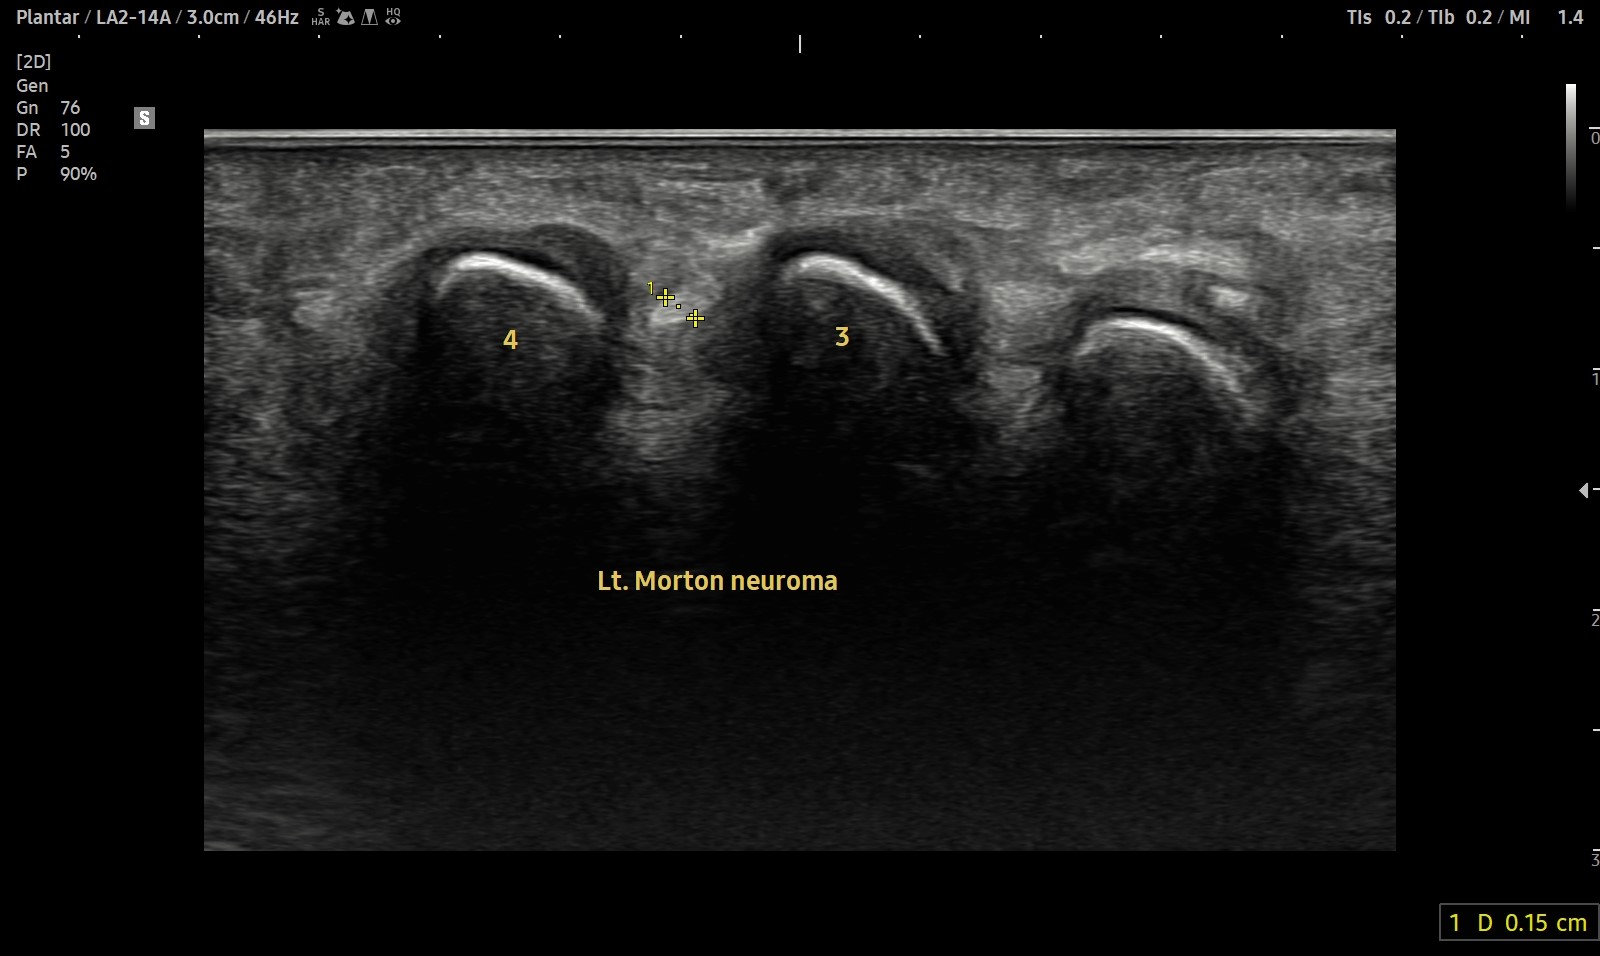This screenshot has width=1600, height=956.
Task: Click the "[2D]" mode label
Action: [34, 62]
